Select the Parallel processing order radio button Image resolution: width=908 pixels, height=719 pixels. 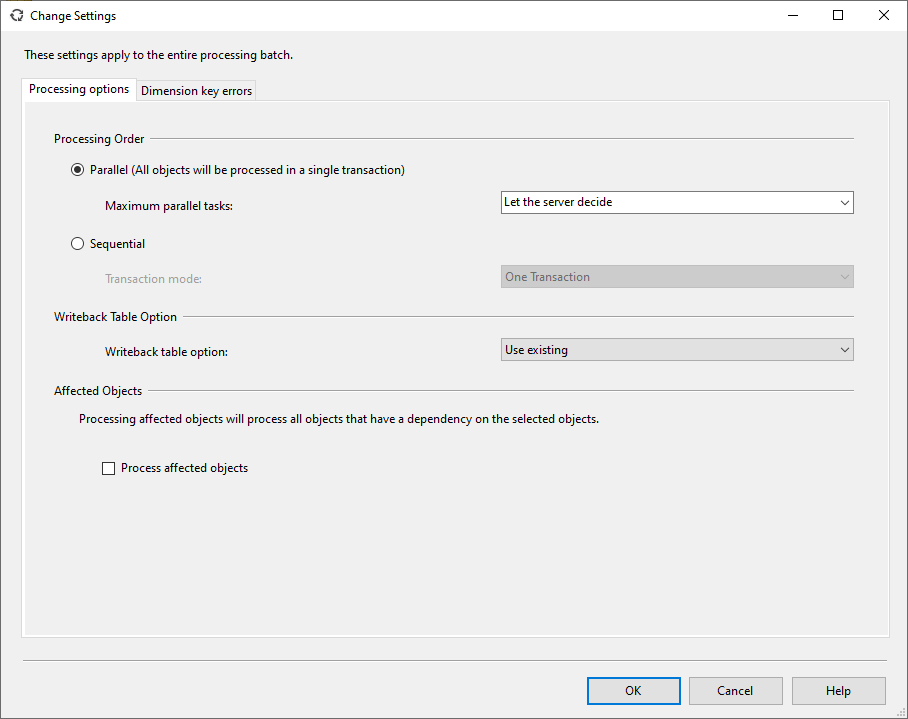[x=78, y=170]
